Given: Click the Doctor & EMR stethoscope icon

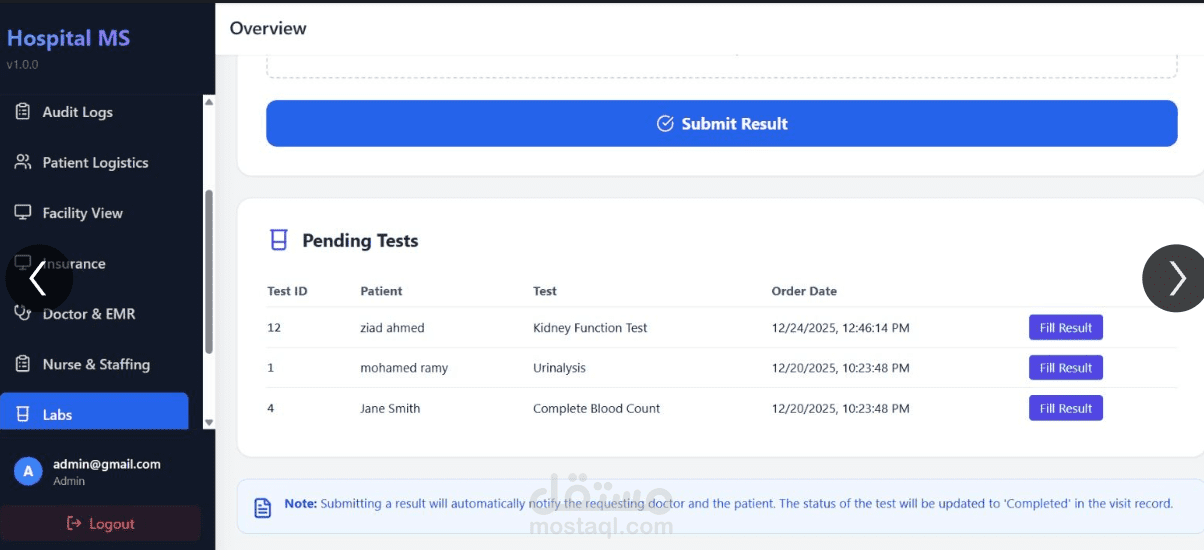Looking at the screenshot, I should tap(23, 314).
